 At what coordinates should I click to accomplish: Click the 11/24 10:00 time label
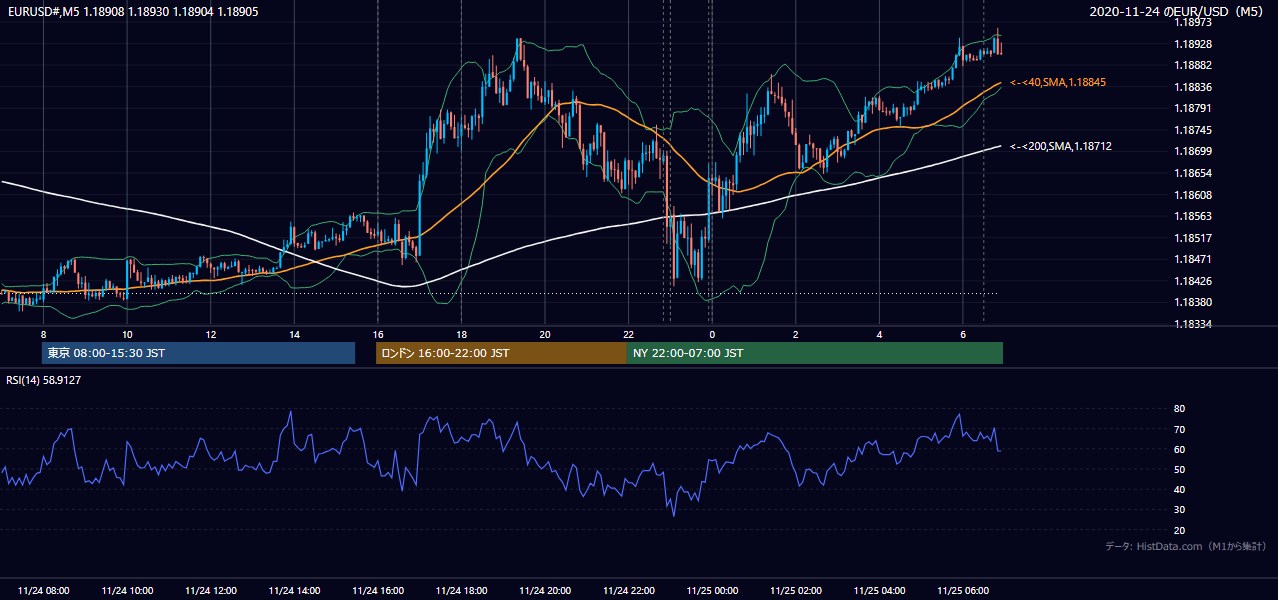pos(127,590)
